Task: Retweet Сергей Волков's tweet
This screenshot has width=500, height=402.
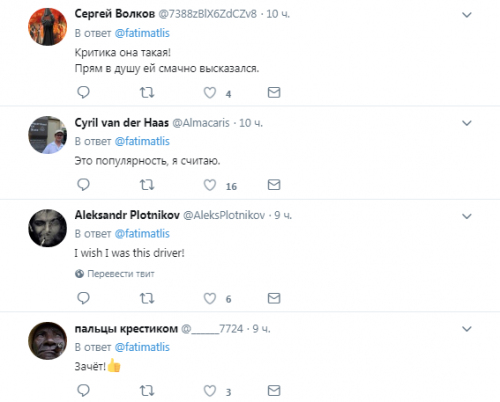Action: 147,92
